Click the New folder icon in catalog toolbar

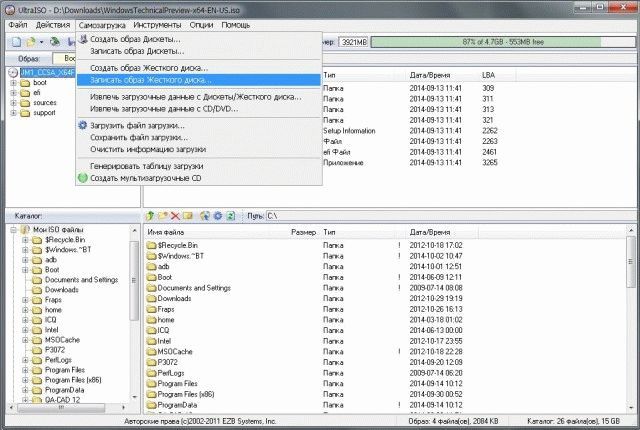[x=163, y=216]
